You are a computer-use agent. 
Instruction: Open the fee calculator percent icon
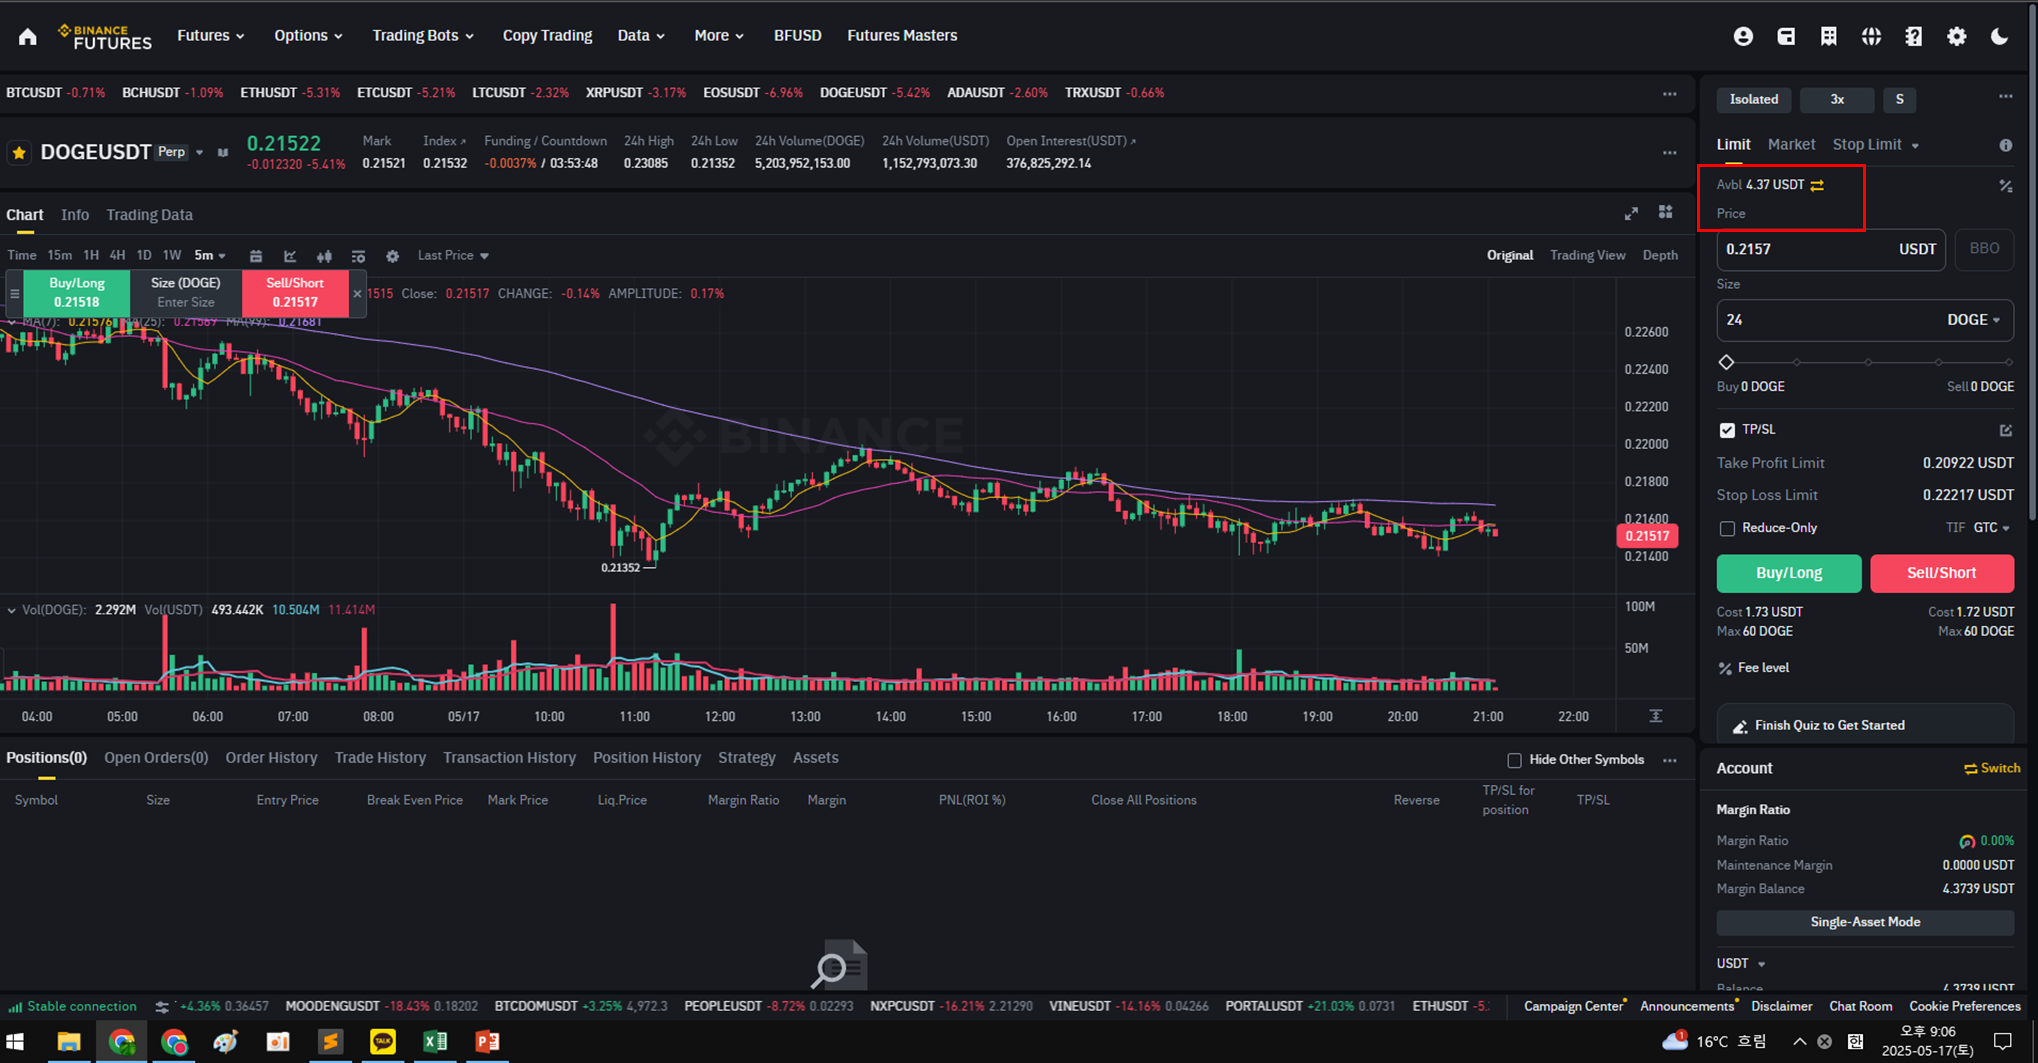click(x=2005, y=186)
